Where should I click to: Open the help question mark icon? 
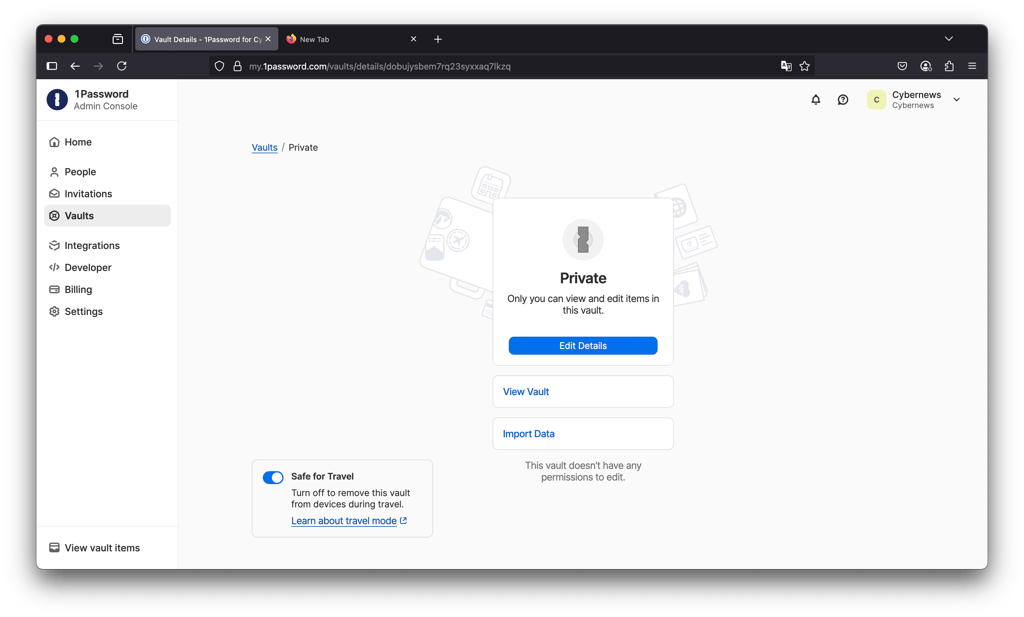[843, 100]
